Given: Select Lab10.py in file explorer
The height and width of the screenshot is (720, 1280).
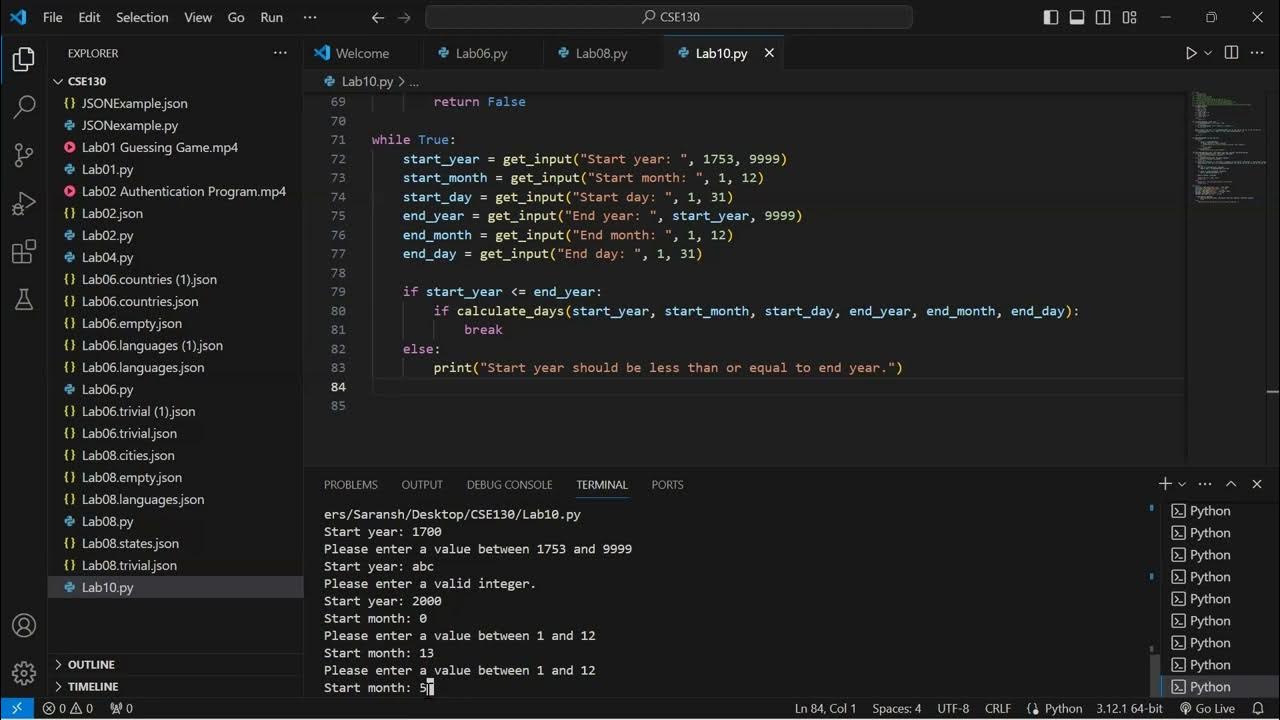Looking at the screenshot, I should click(x=175, y=587).
